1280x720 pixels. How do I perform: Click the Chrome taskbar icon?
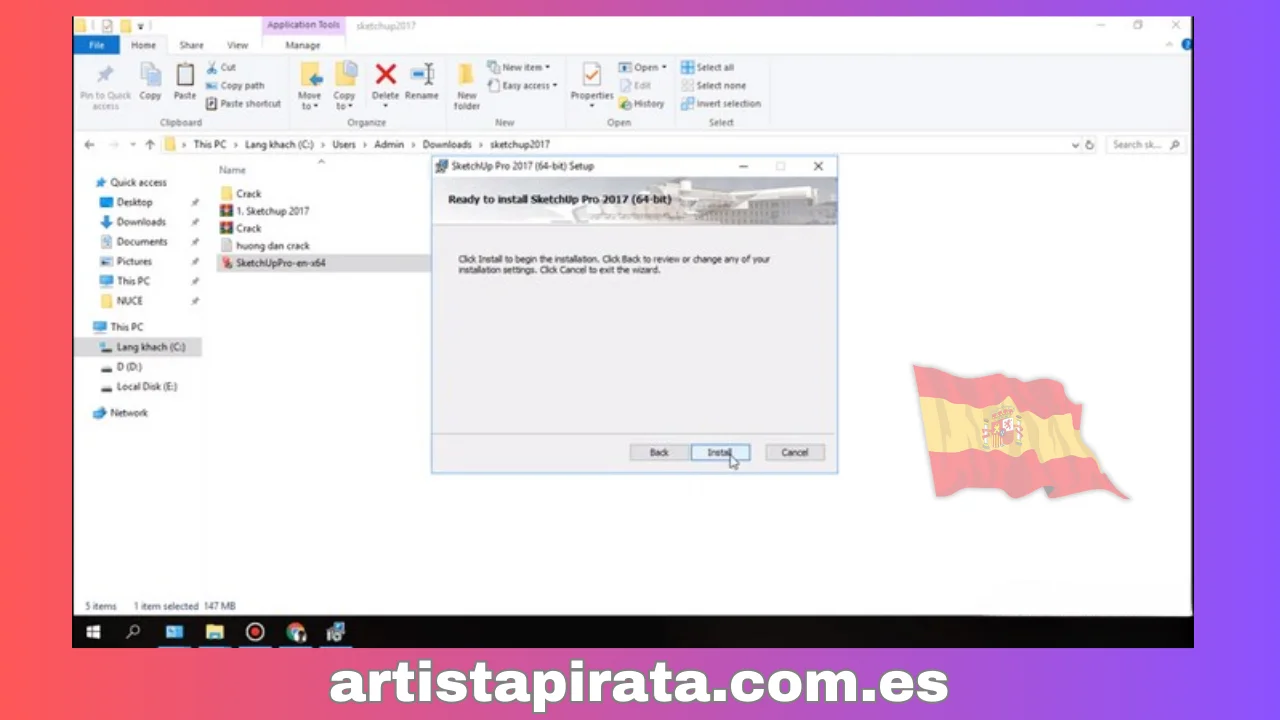tap(296, 632)
